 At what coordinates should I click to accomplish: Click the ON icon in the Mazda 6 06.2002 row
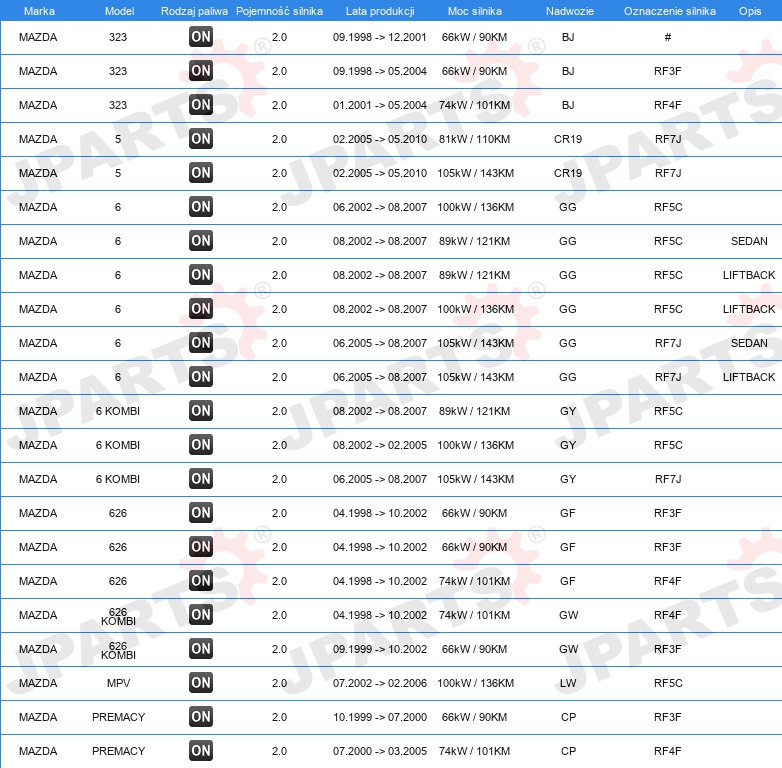tap(201, 207)
